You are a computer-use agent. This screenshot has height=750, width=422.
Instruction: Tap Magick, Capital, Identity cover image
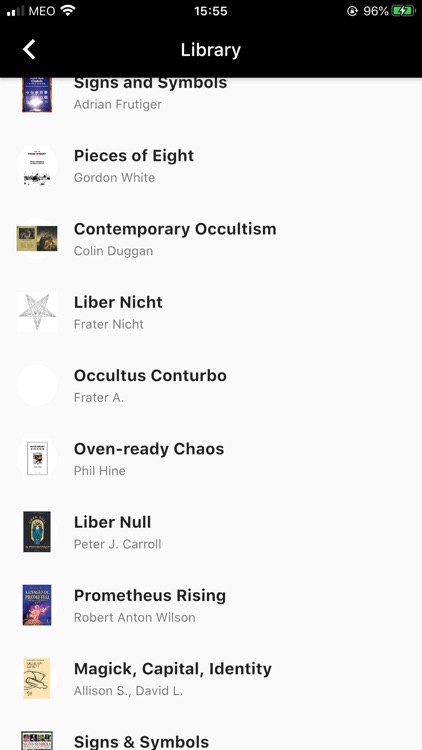point(37,678)
